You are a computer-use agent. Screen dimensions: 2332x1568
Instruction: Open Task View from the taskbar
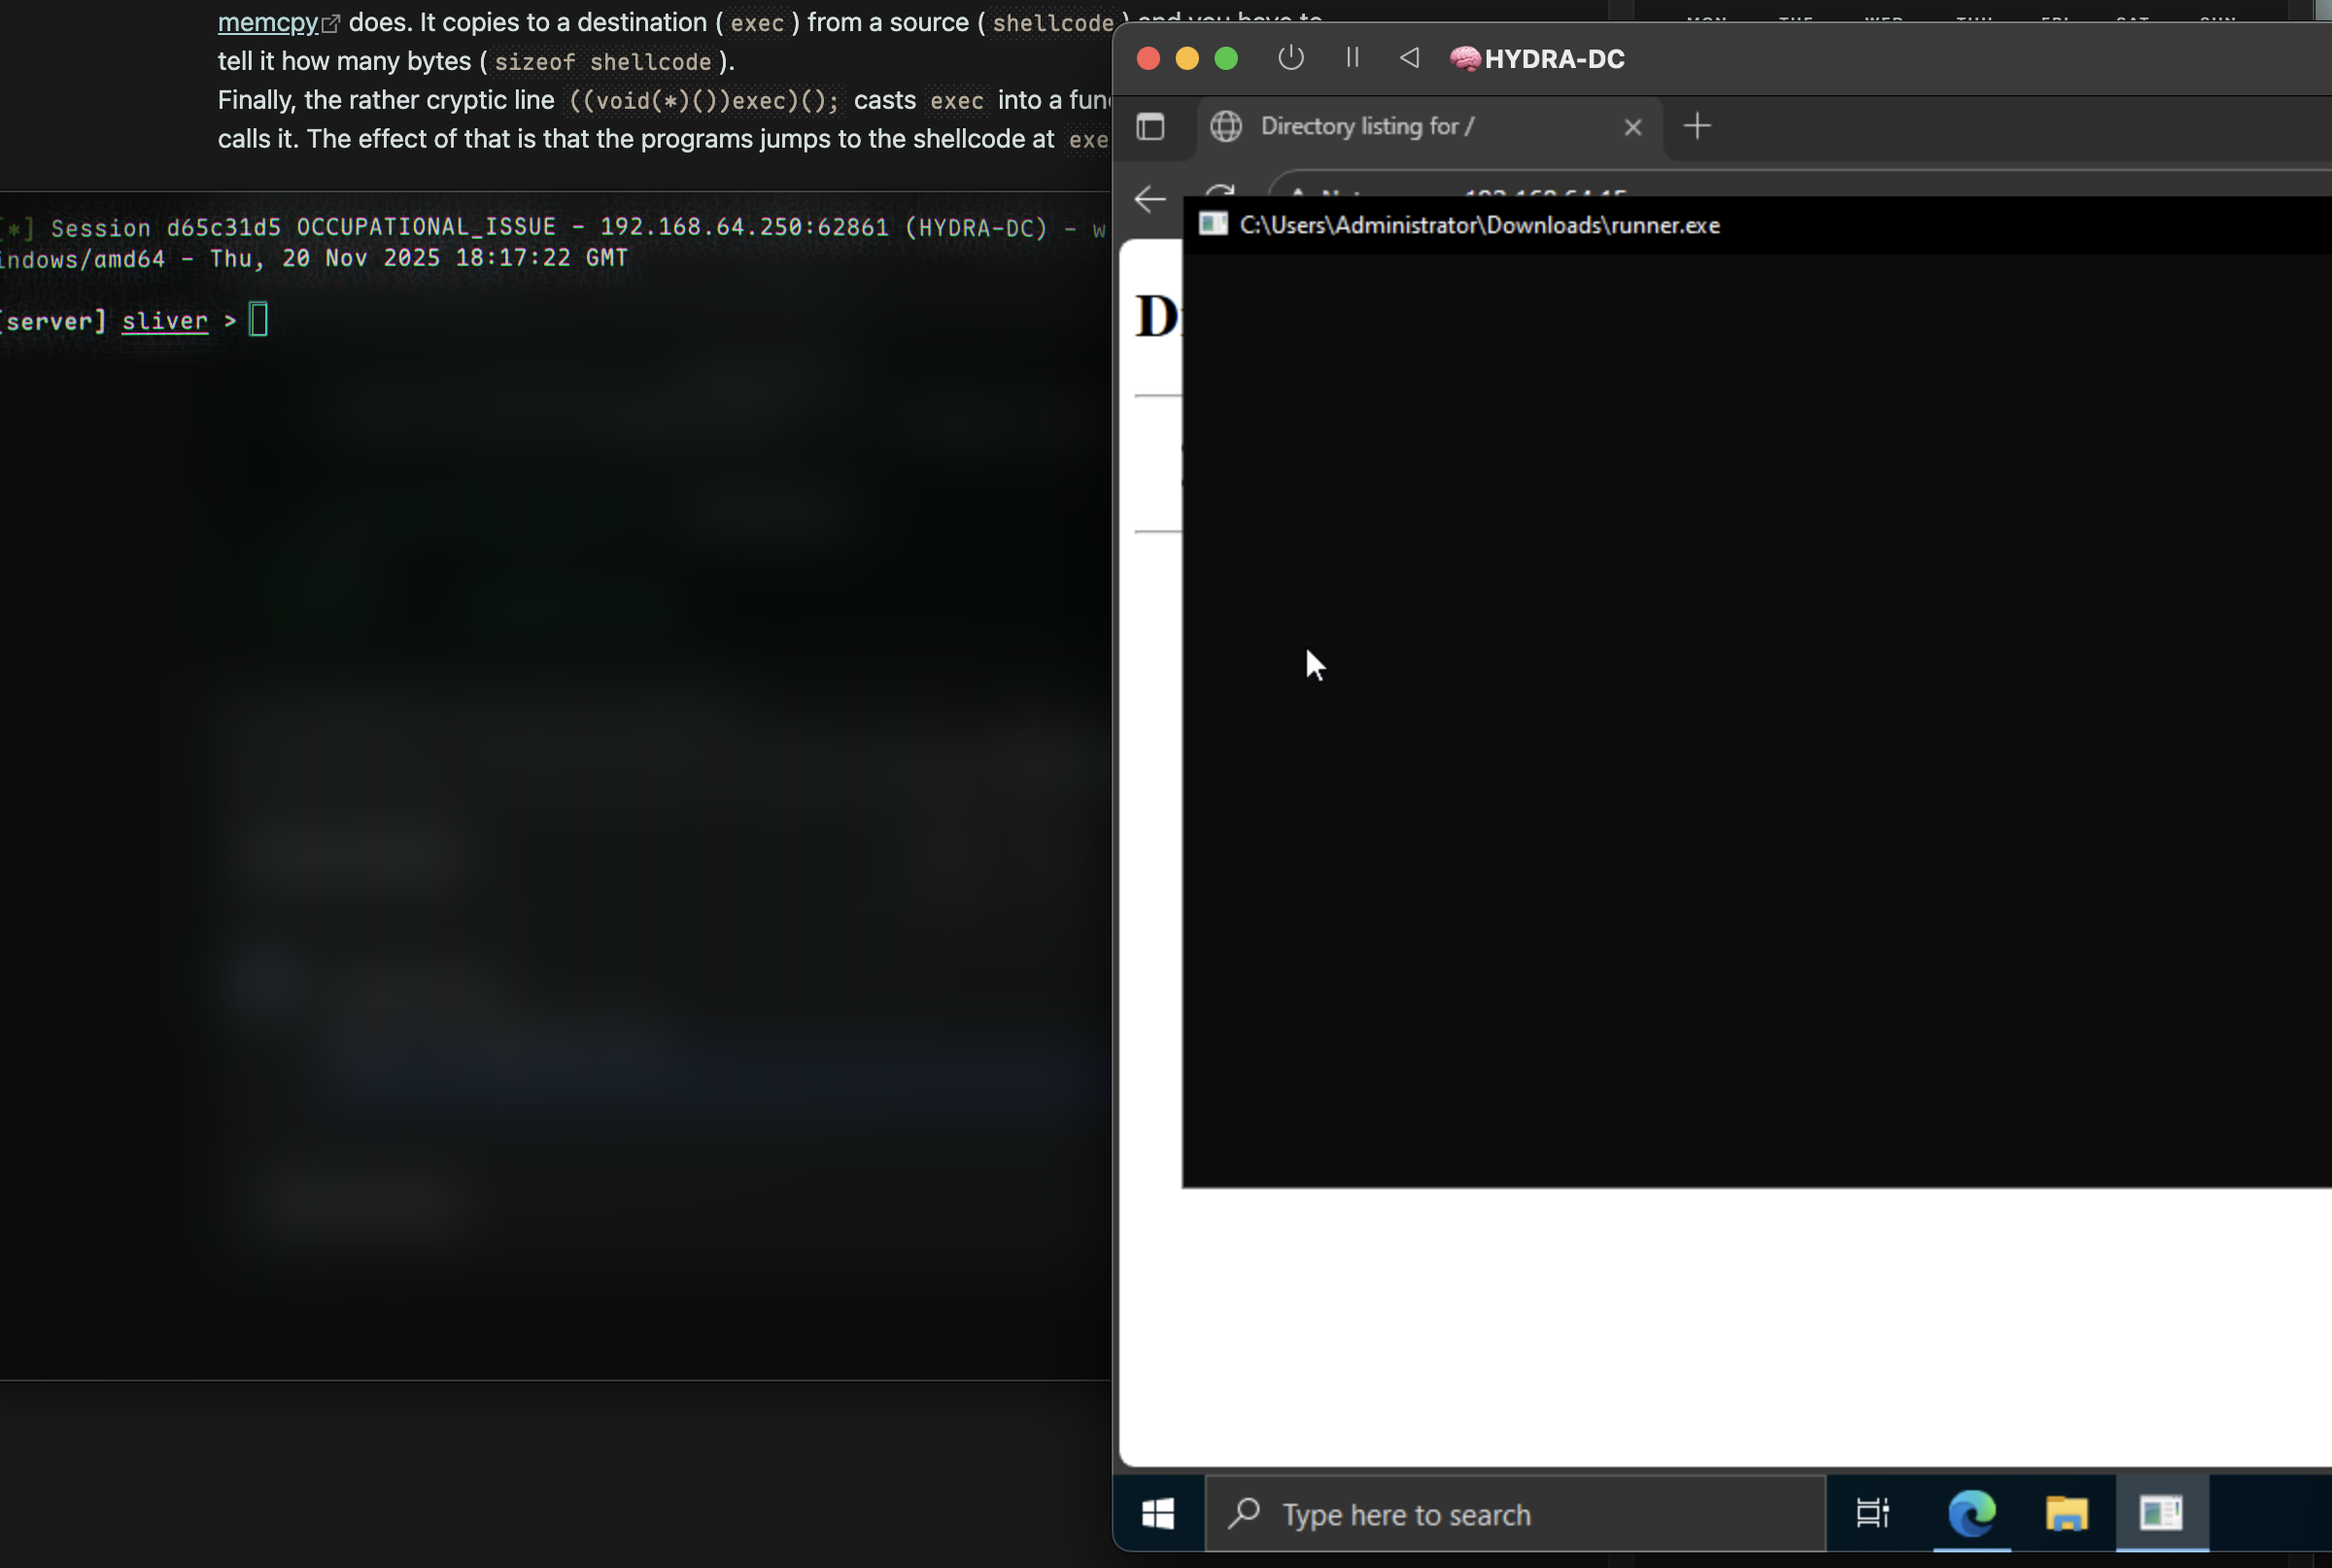tap(1871, 1514)
